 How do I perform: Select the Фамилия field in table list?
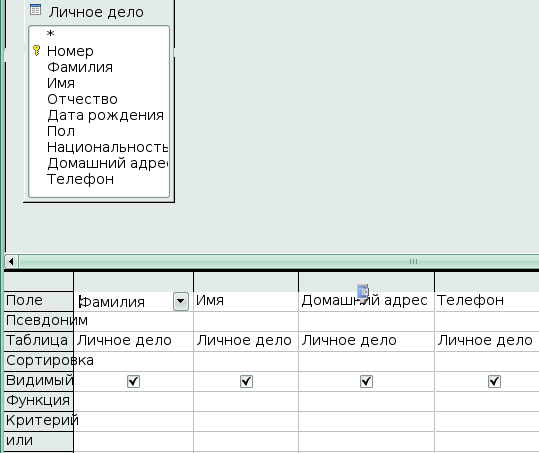80,67
